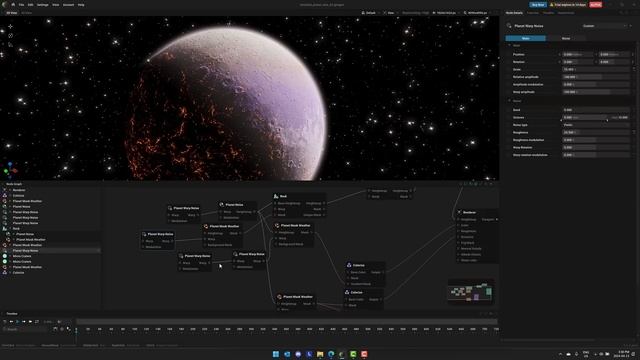Viewport: 640px width, 360px height.
Task: Collapse the Main parameter section
Action: pos(509,45)
